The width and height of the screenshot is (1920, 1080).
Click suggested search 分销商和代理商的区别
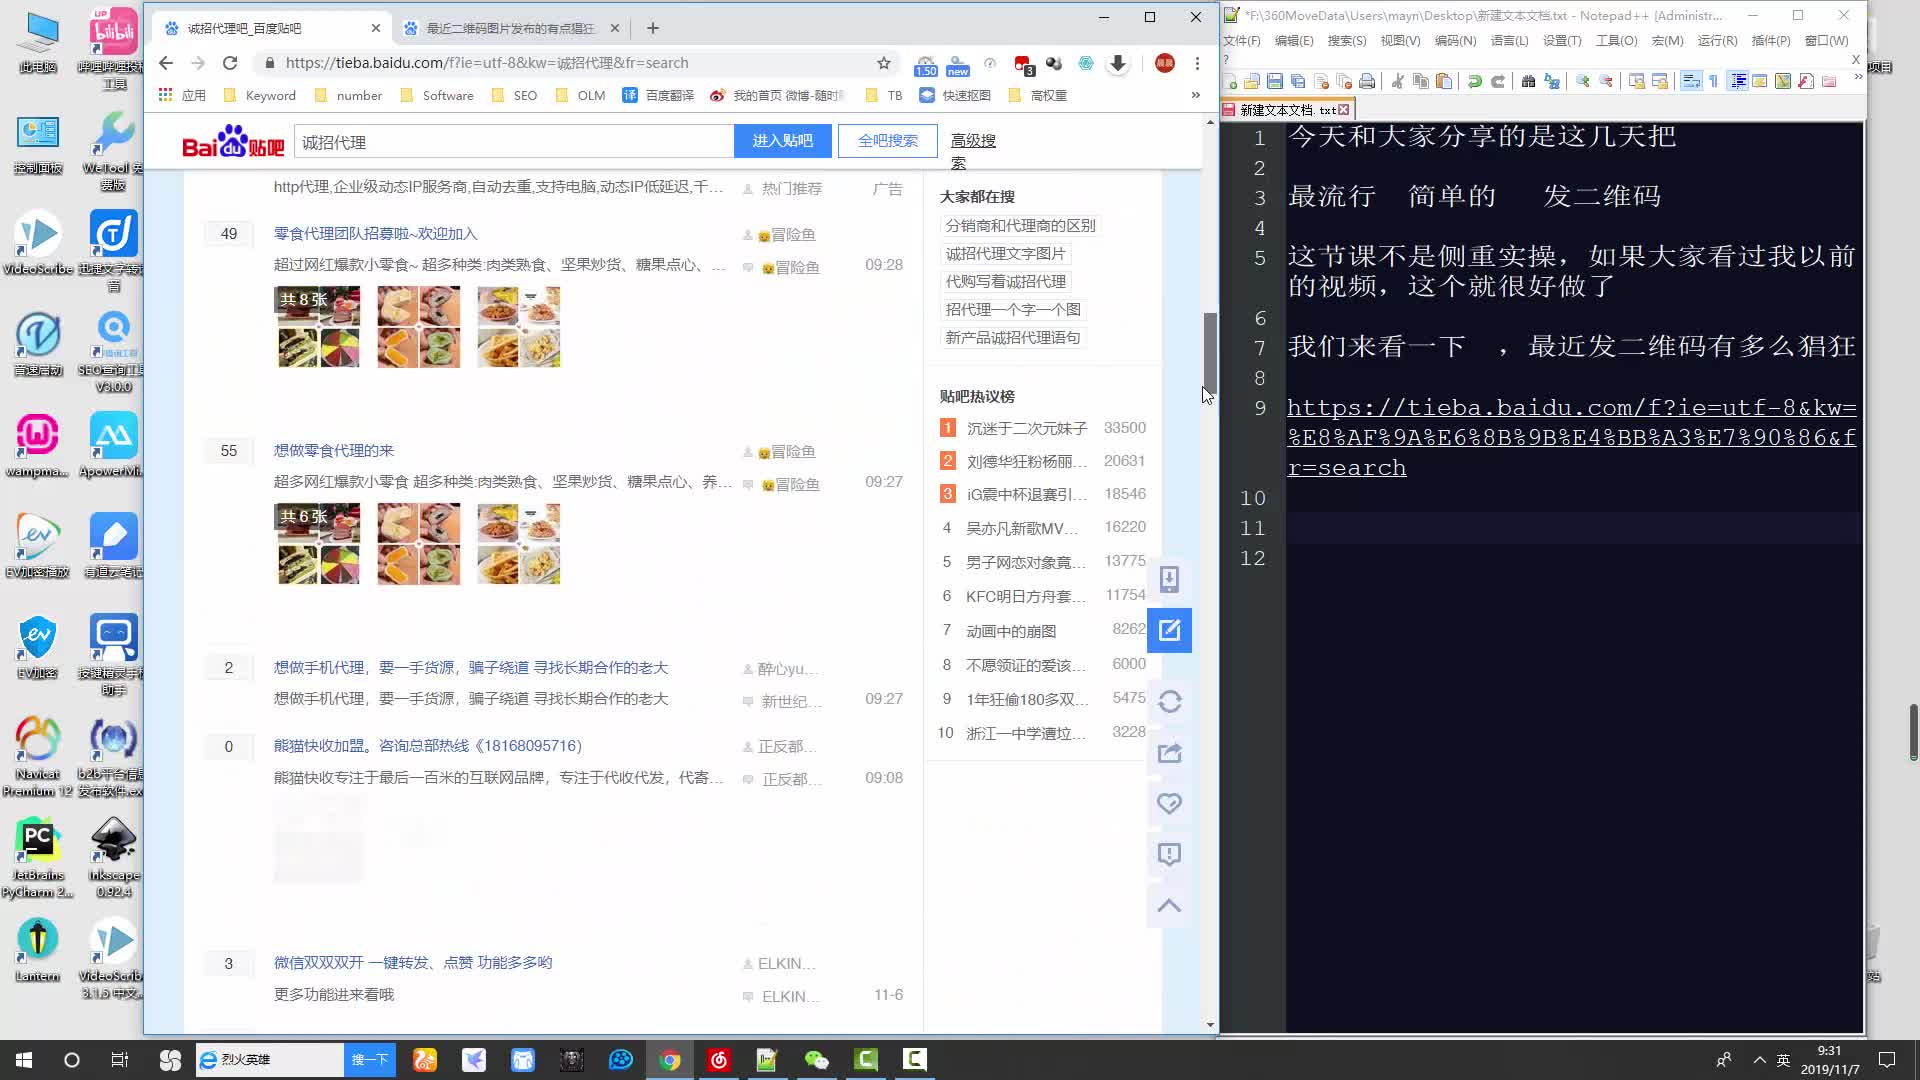pos(1020,225)
